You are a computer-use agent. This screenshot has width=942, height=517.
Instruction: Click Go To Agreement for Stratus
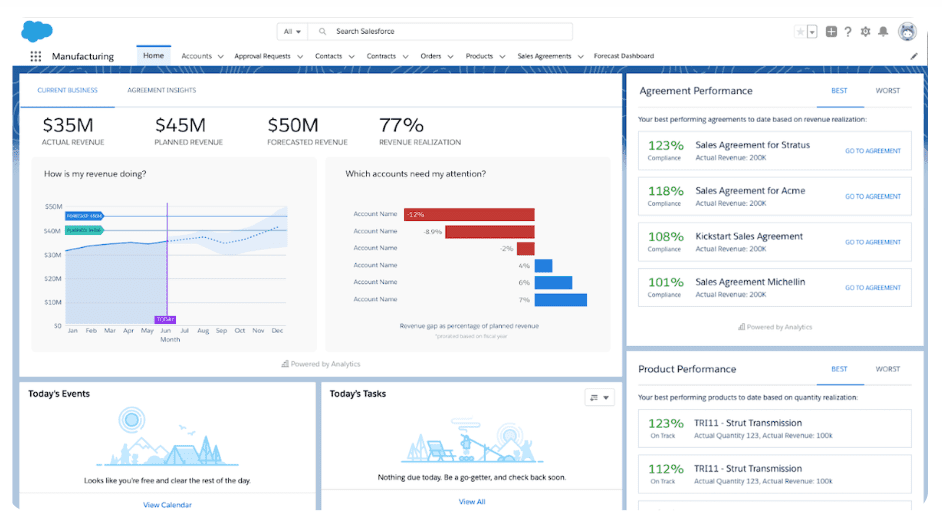pos(872,151)
